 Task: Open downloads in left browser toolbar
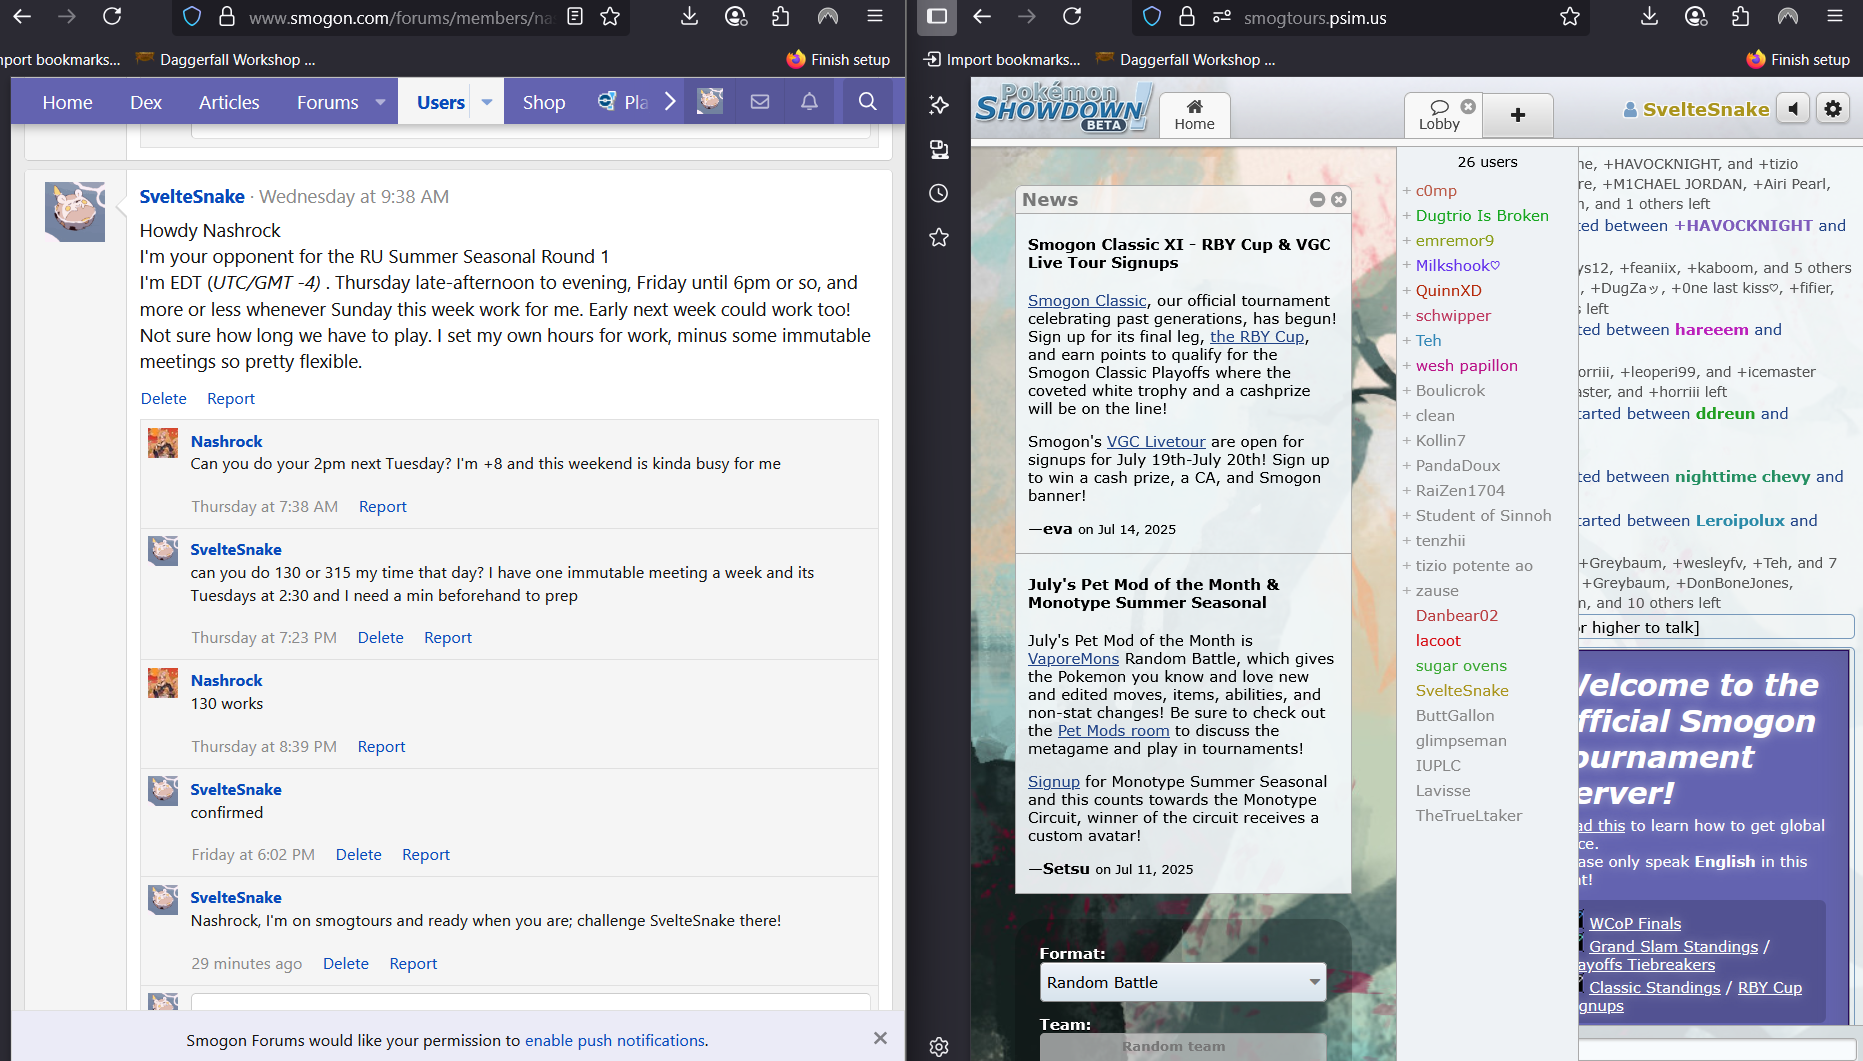click(689, 17)
